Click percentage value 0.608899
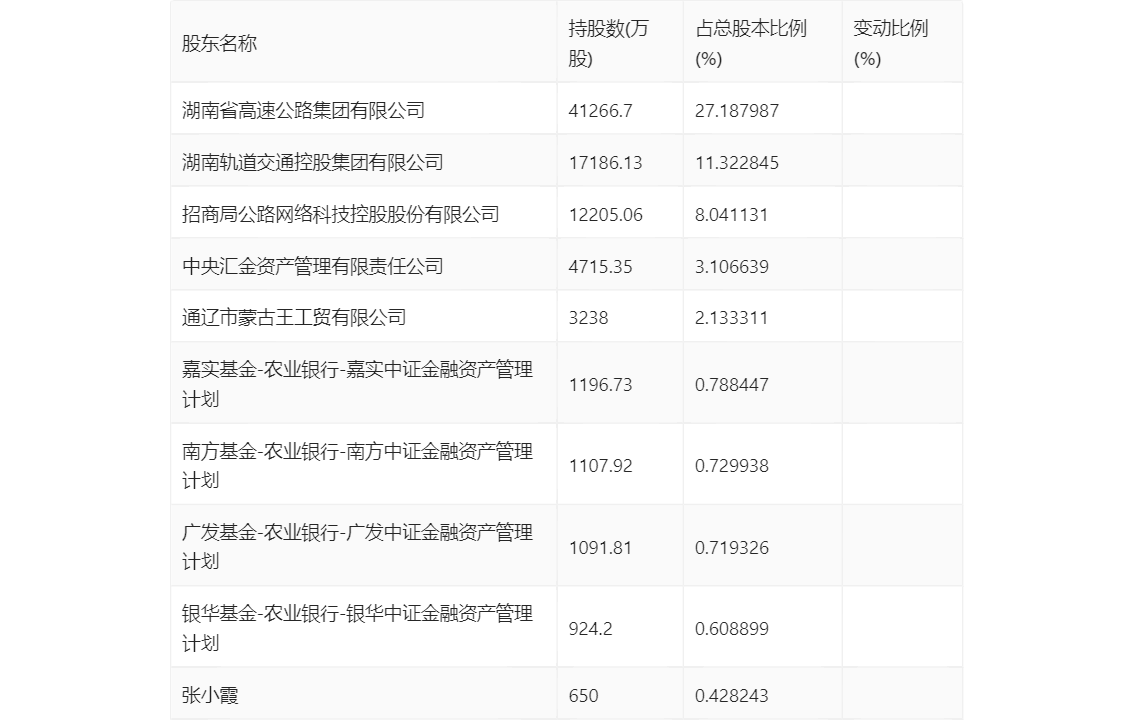Image resolution: width=1134 pixels, height=720 pixels. (732, 629)
